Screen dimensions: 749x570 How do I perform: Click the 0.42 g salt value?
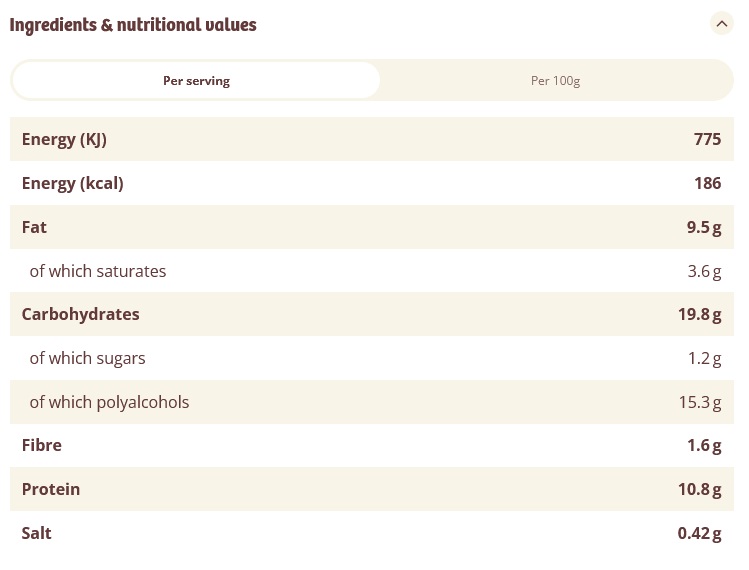coord(699,533)
